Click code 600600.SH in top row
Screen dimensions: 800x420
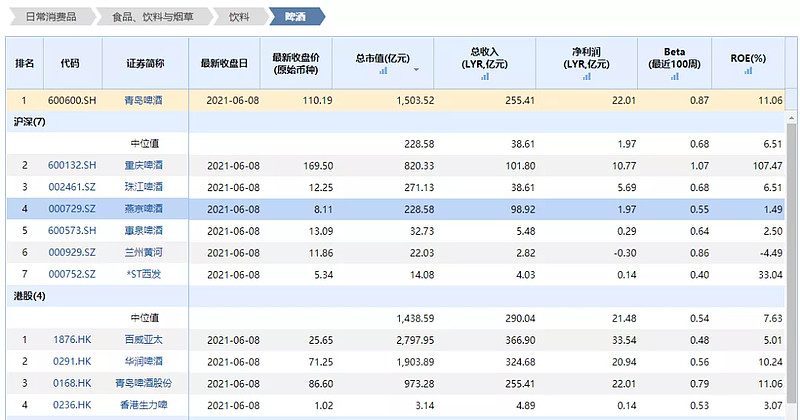tap(72, 101)
